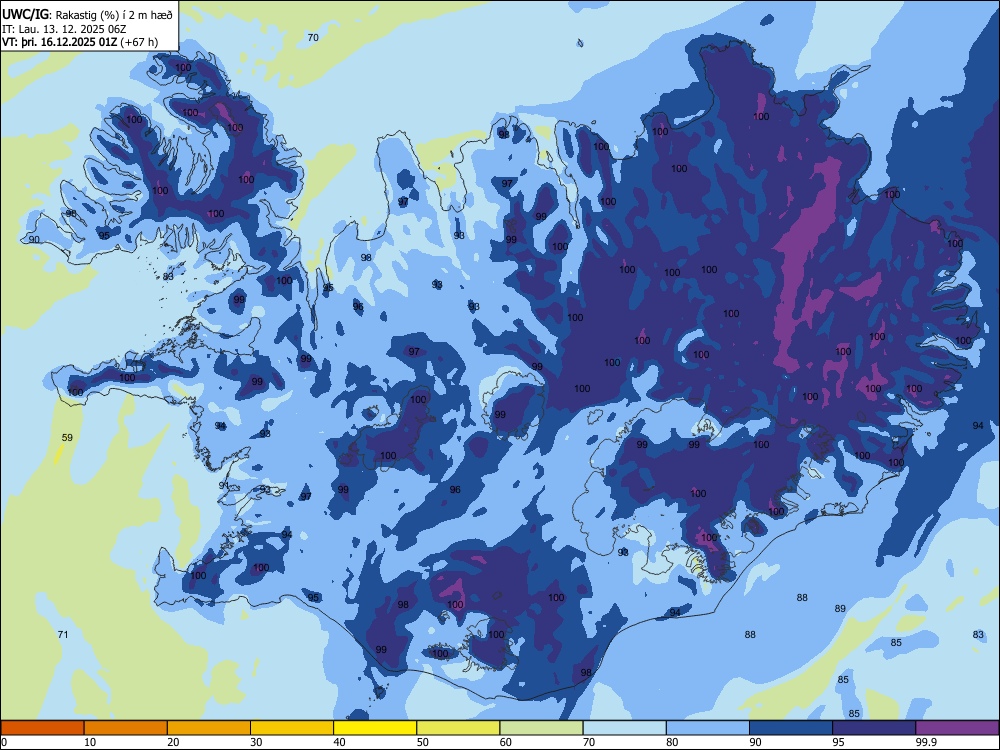Click the dark orange 0–10 legend swatch
The image size is (1000, 750).
point(42,728)
